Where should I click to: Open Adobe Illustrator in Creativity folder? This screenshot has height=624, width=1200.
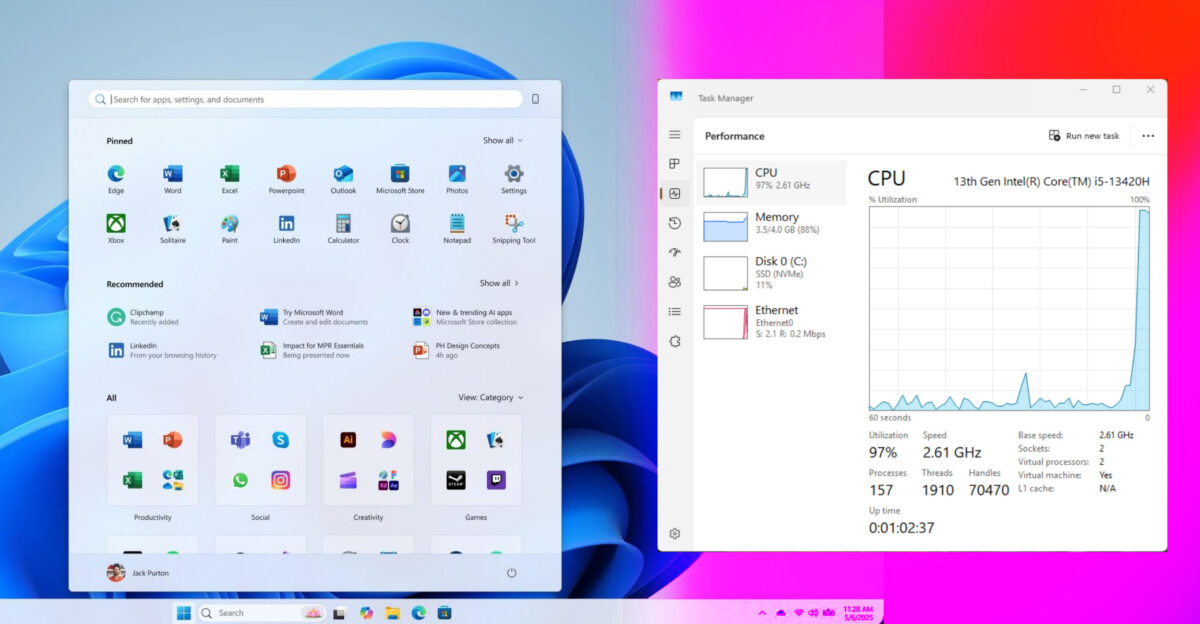coord(348,440)
